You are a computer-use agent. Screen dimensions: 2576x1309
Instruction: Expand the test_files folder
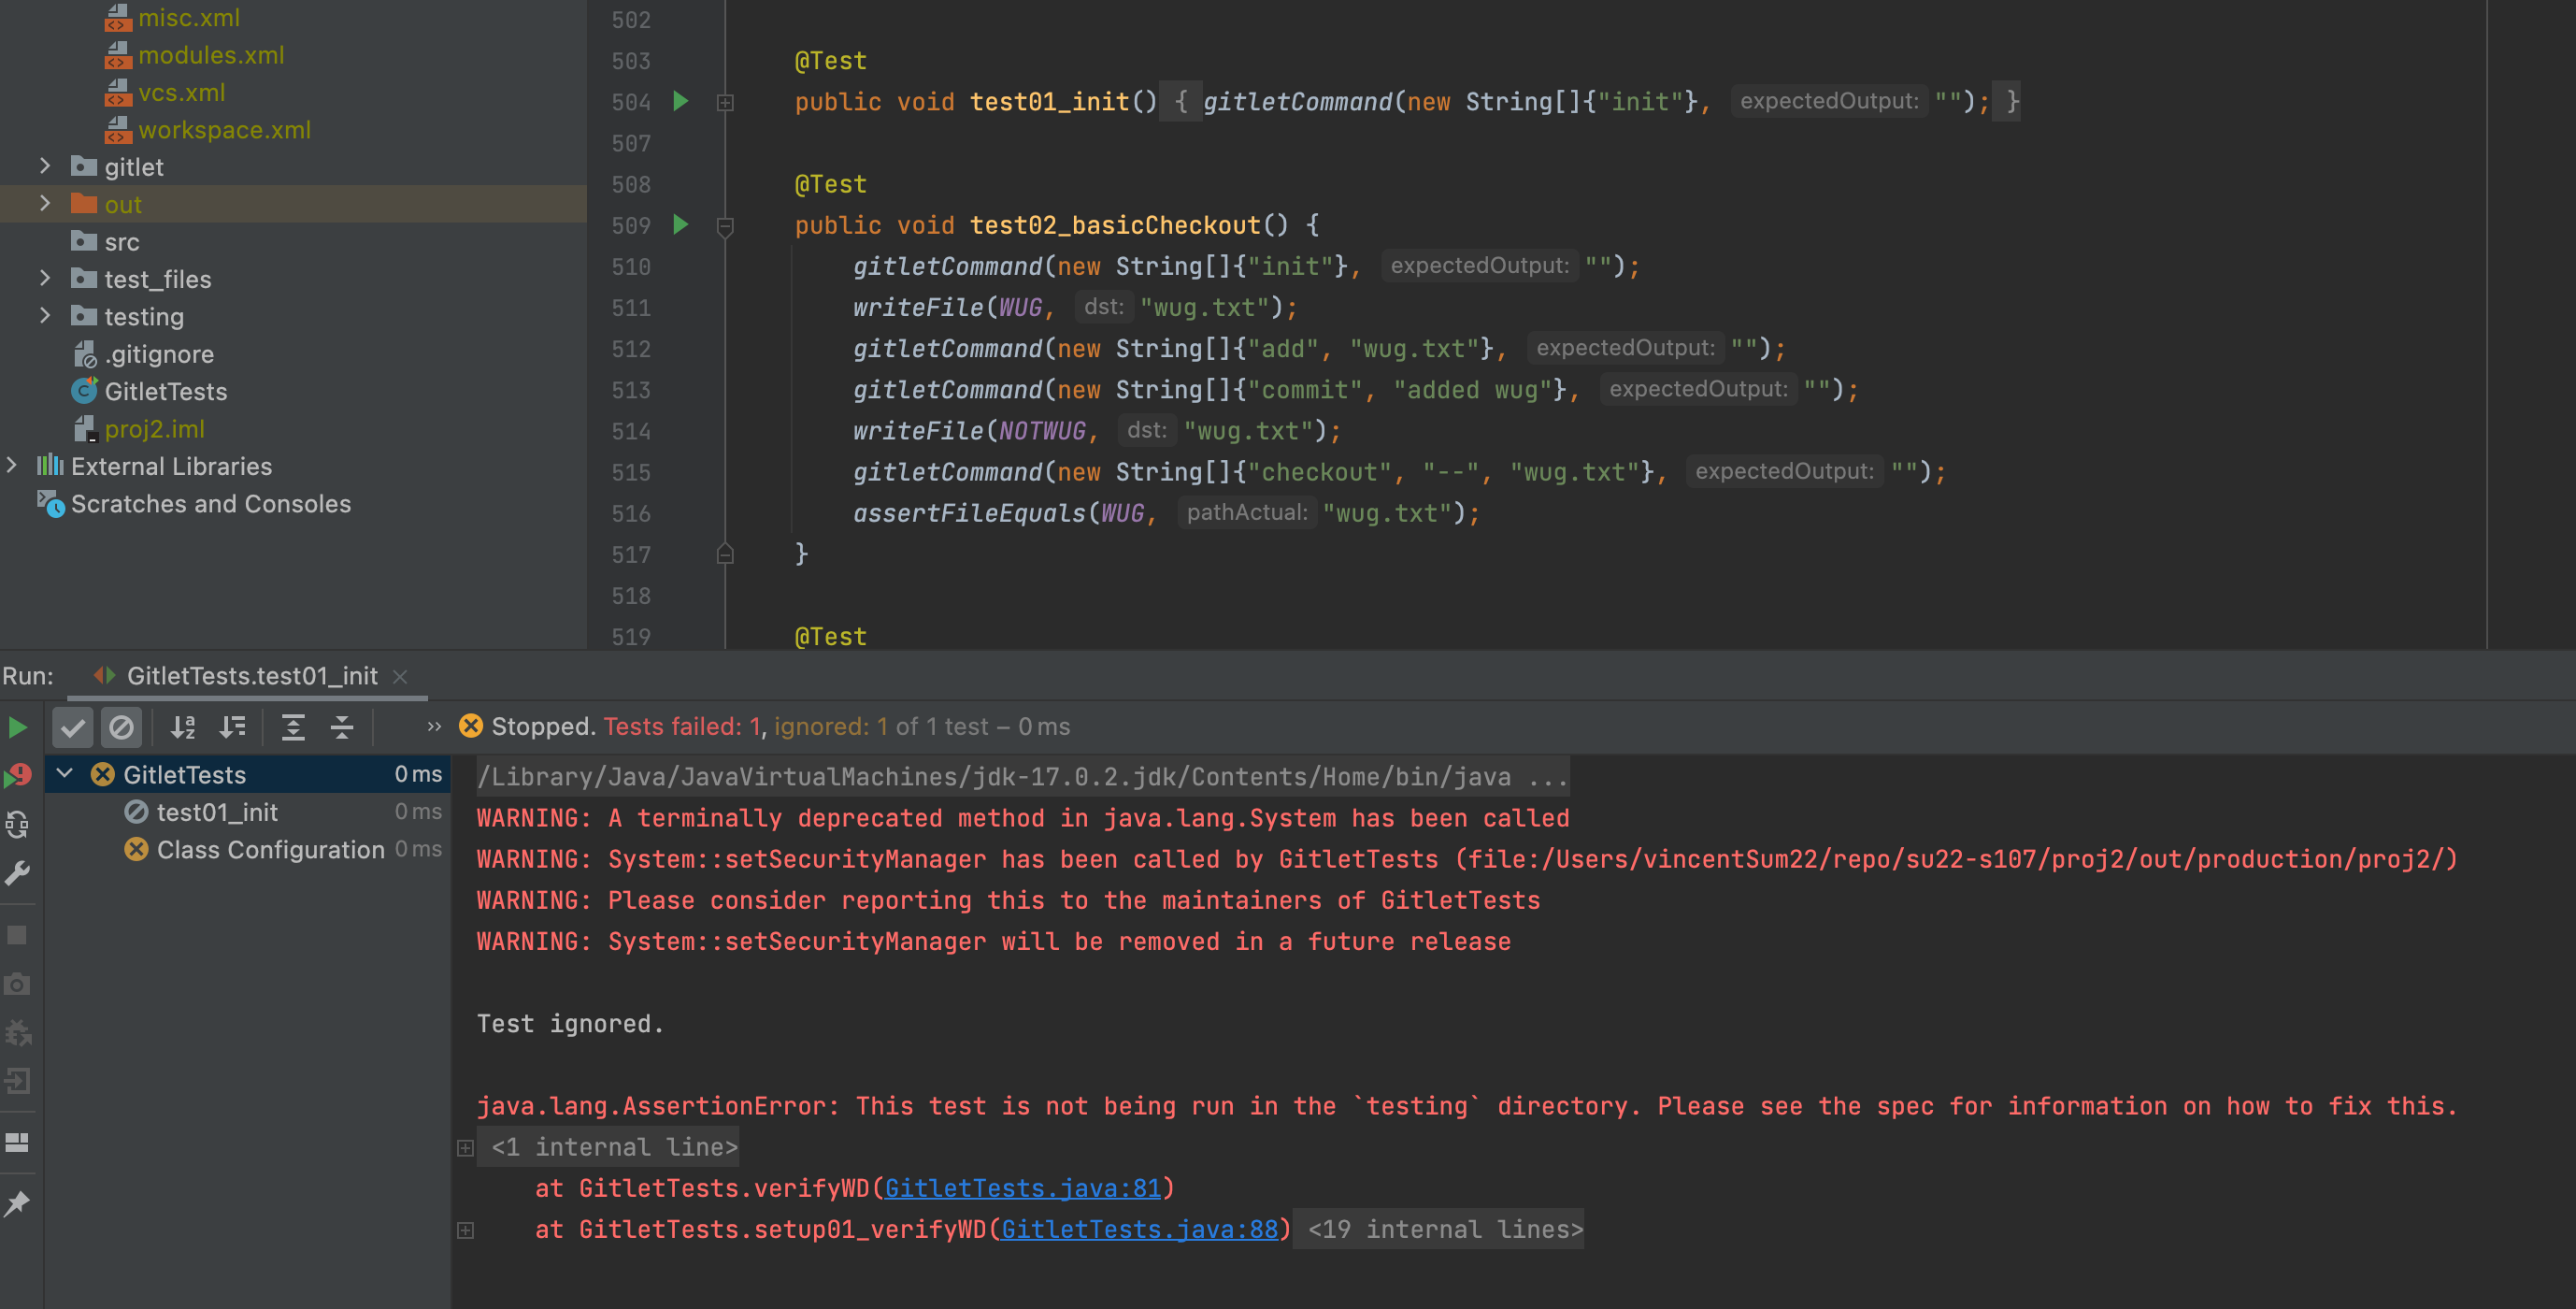pos(45,278)
